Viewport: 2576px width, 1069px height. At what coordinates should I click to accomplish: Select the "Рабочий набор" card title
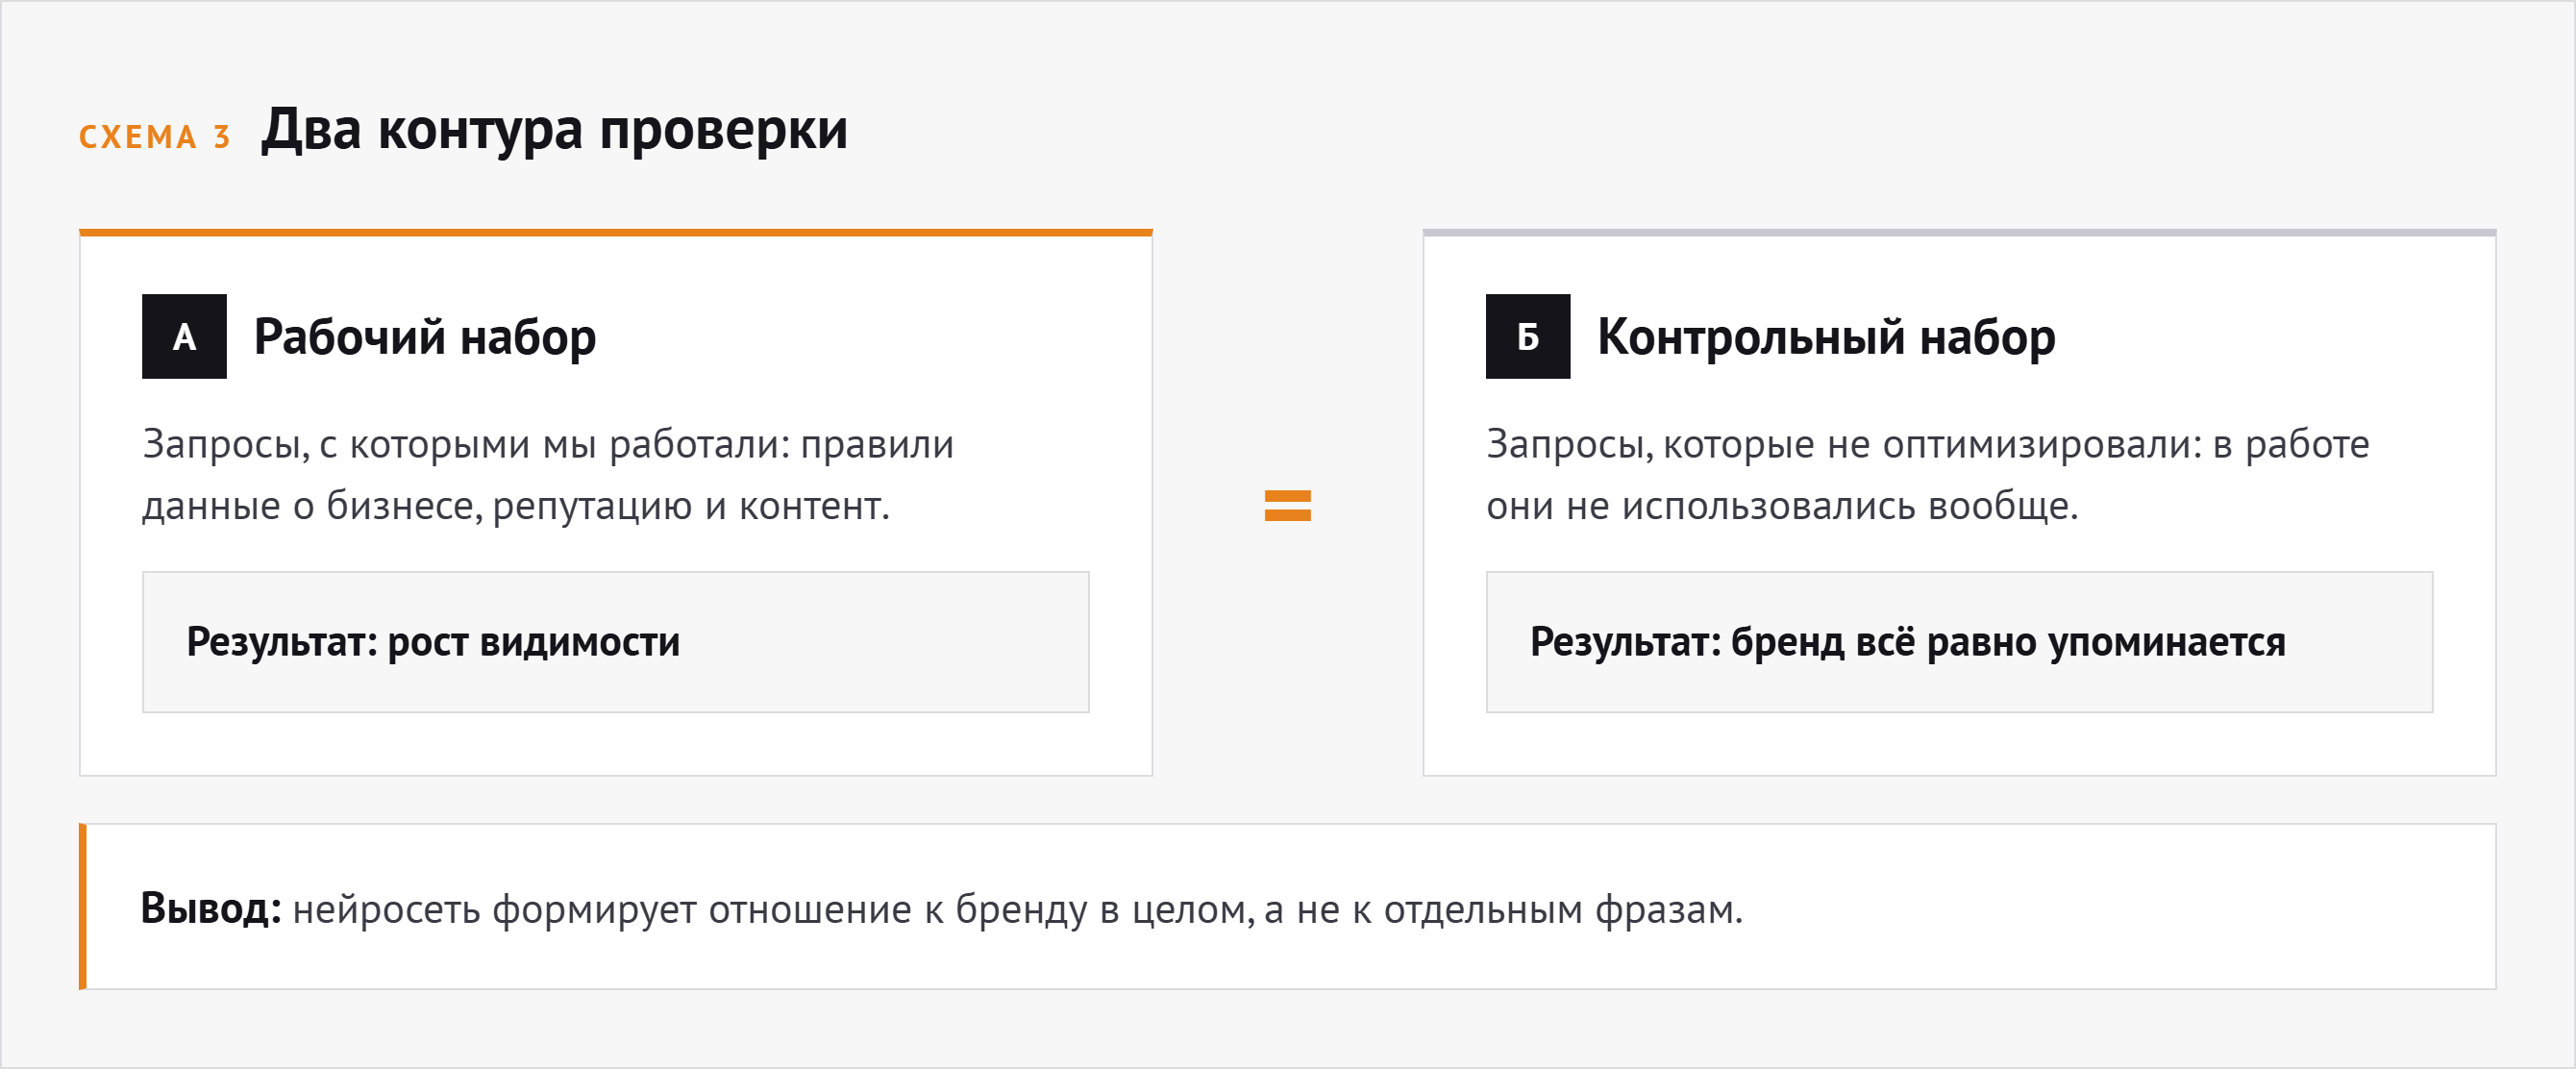click(x=425, y=337)
